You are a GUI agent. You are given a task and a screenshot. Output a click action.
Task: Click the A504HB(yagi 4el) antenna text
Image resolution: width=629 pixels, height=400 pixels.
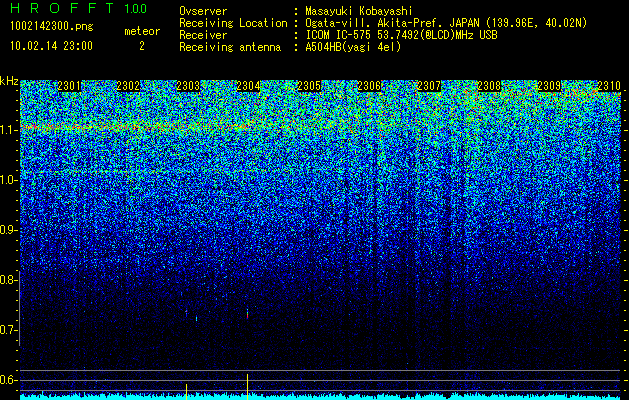point(353,47)
